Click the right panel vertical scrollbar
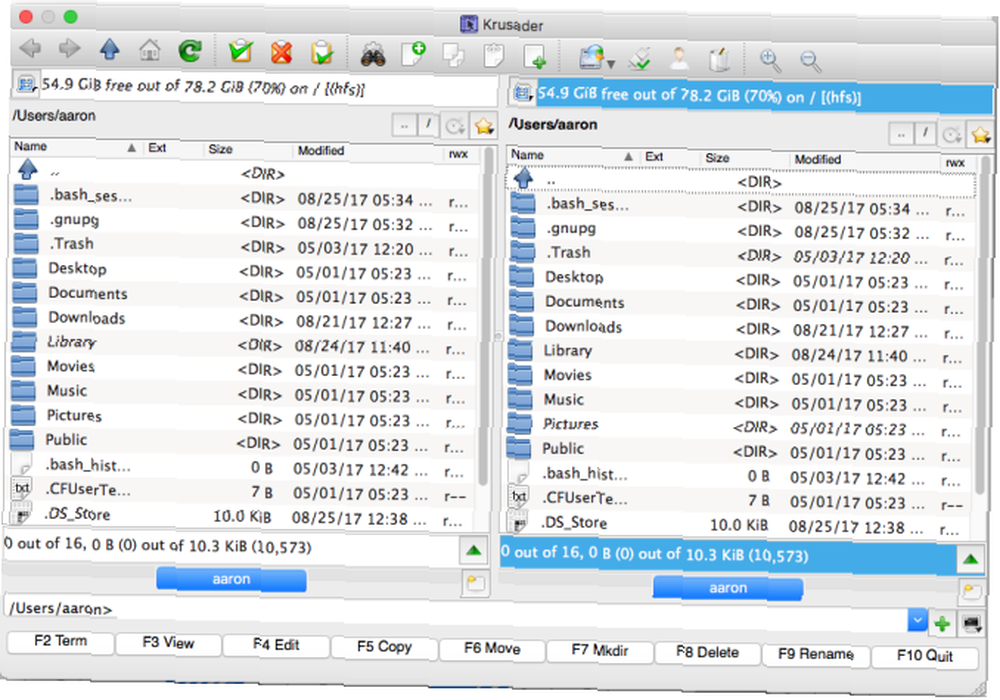Screen dimensions: 1000x700 983,325
